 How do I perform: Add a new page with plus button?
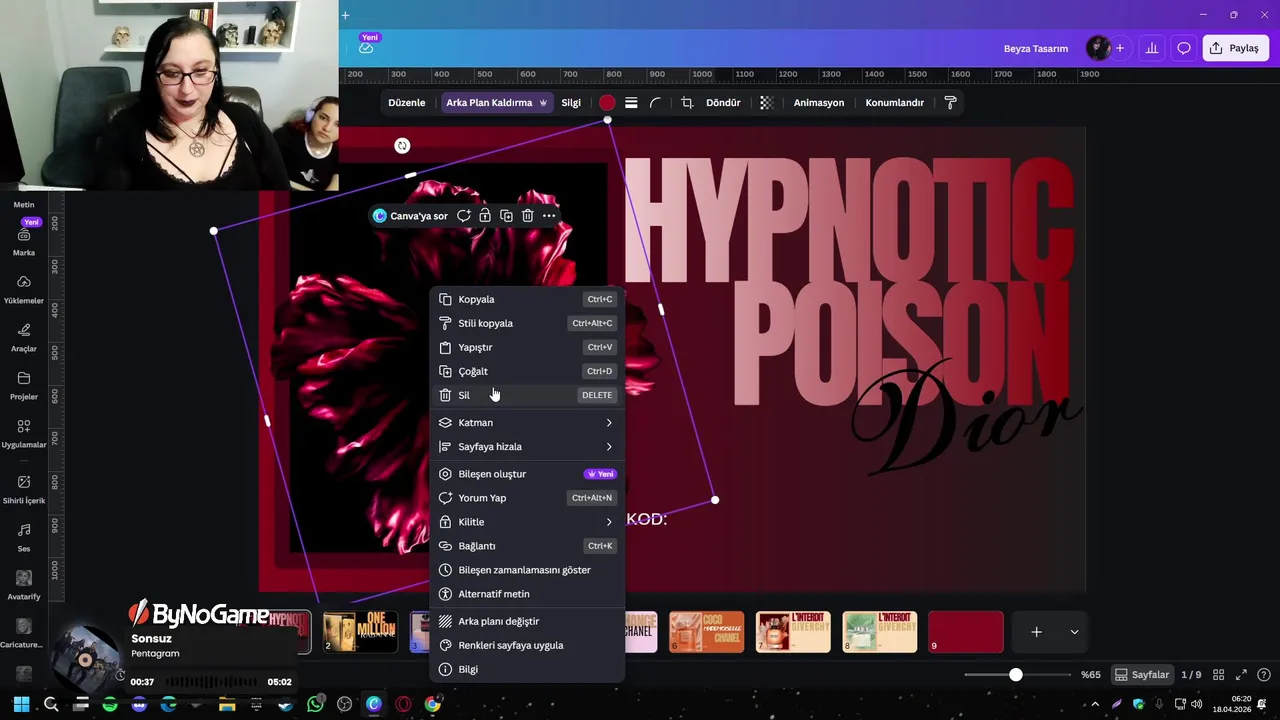point(1037,632)
